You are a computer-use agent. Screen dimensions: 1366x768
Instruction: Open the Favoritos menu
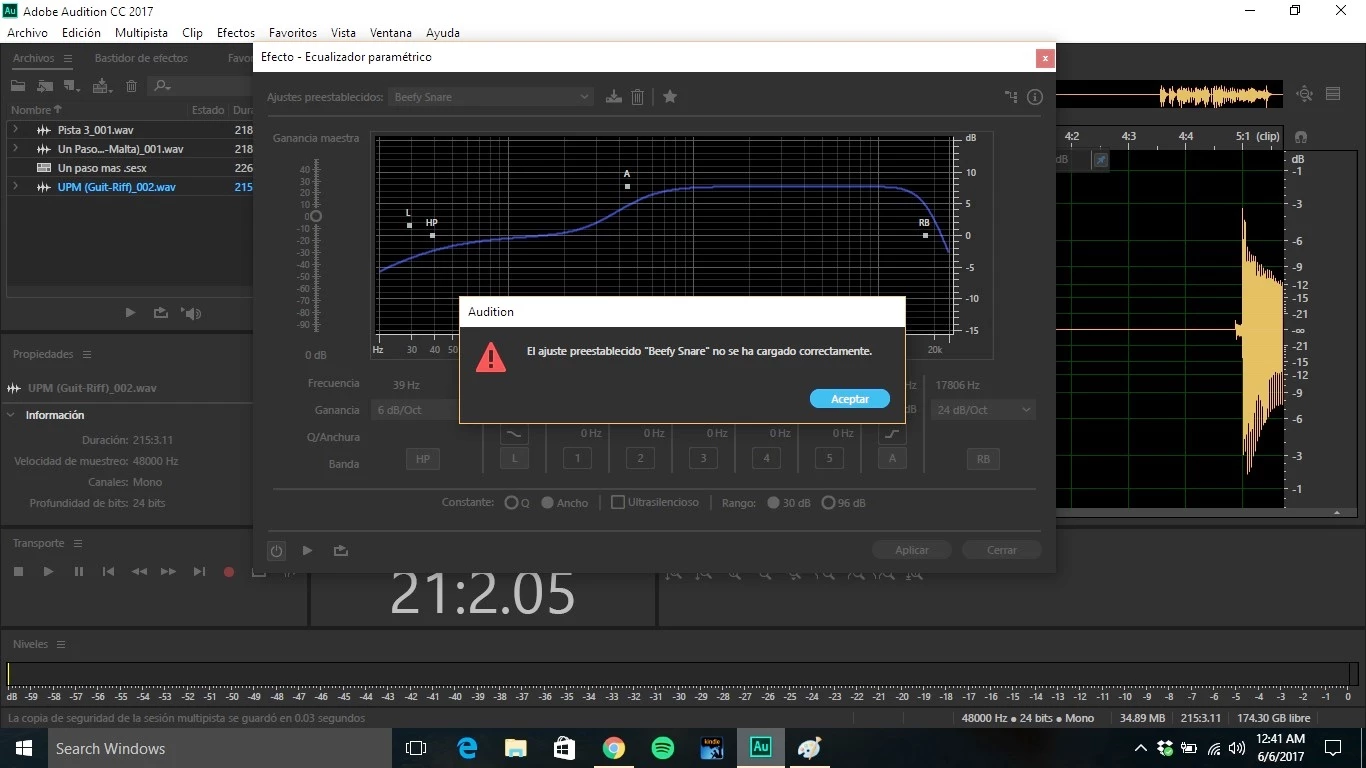[x=293, y=33]
